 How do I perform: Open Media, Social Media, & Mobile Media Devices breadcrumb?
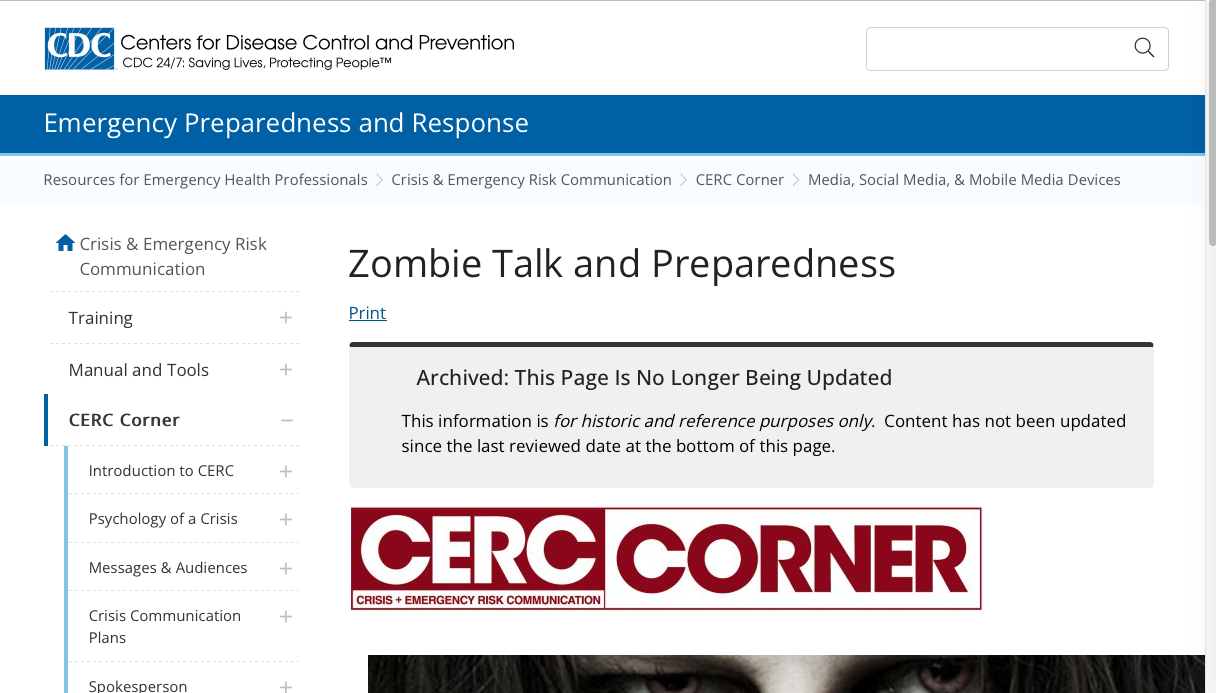pyautogui.click(x=964, y=180)
